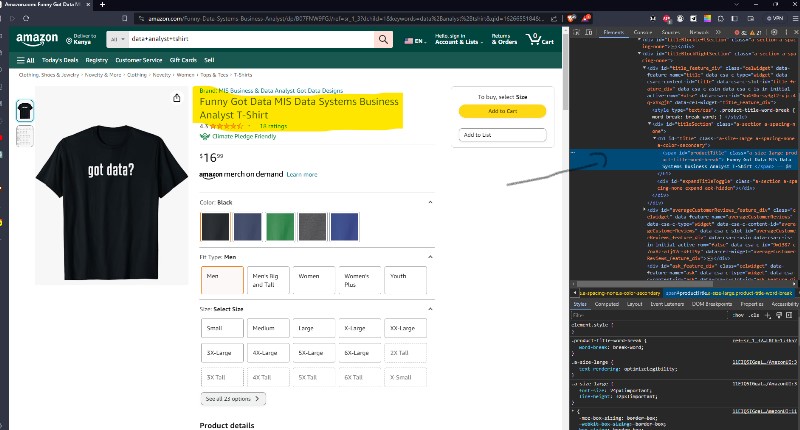Switch to the DevTools Console tab
800x430 pixels.
coord(642,32)
